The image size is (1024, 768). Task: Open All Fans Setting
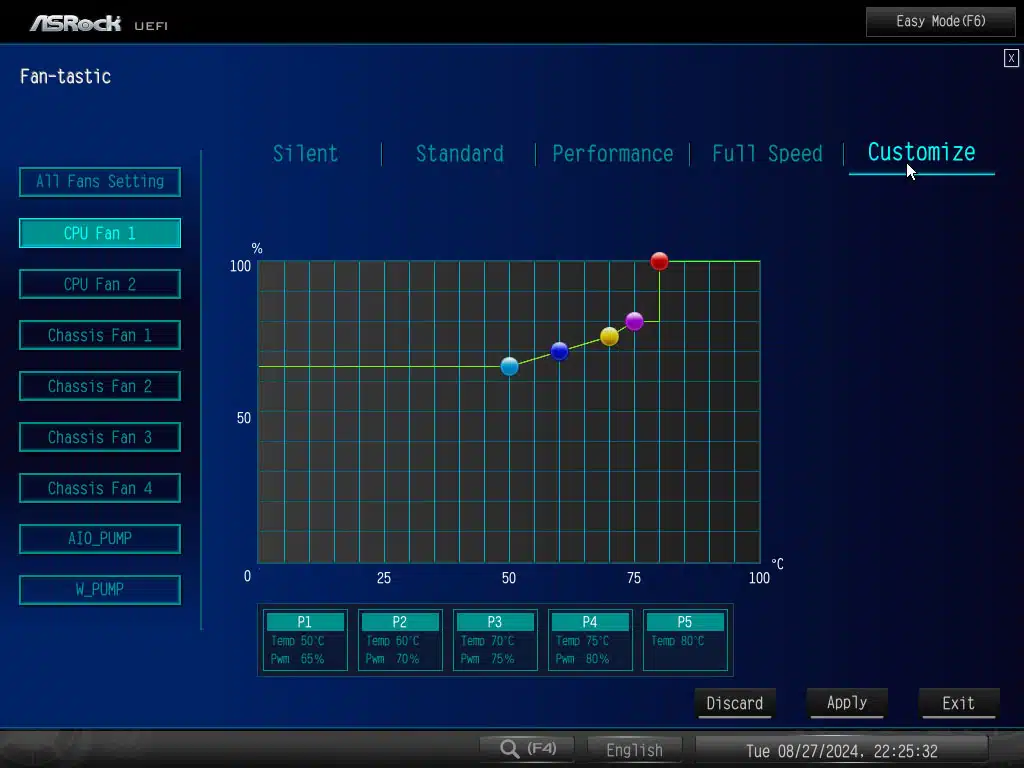coord(100,182)
